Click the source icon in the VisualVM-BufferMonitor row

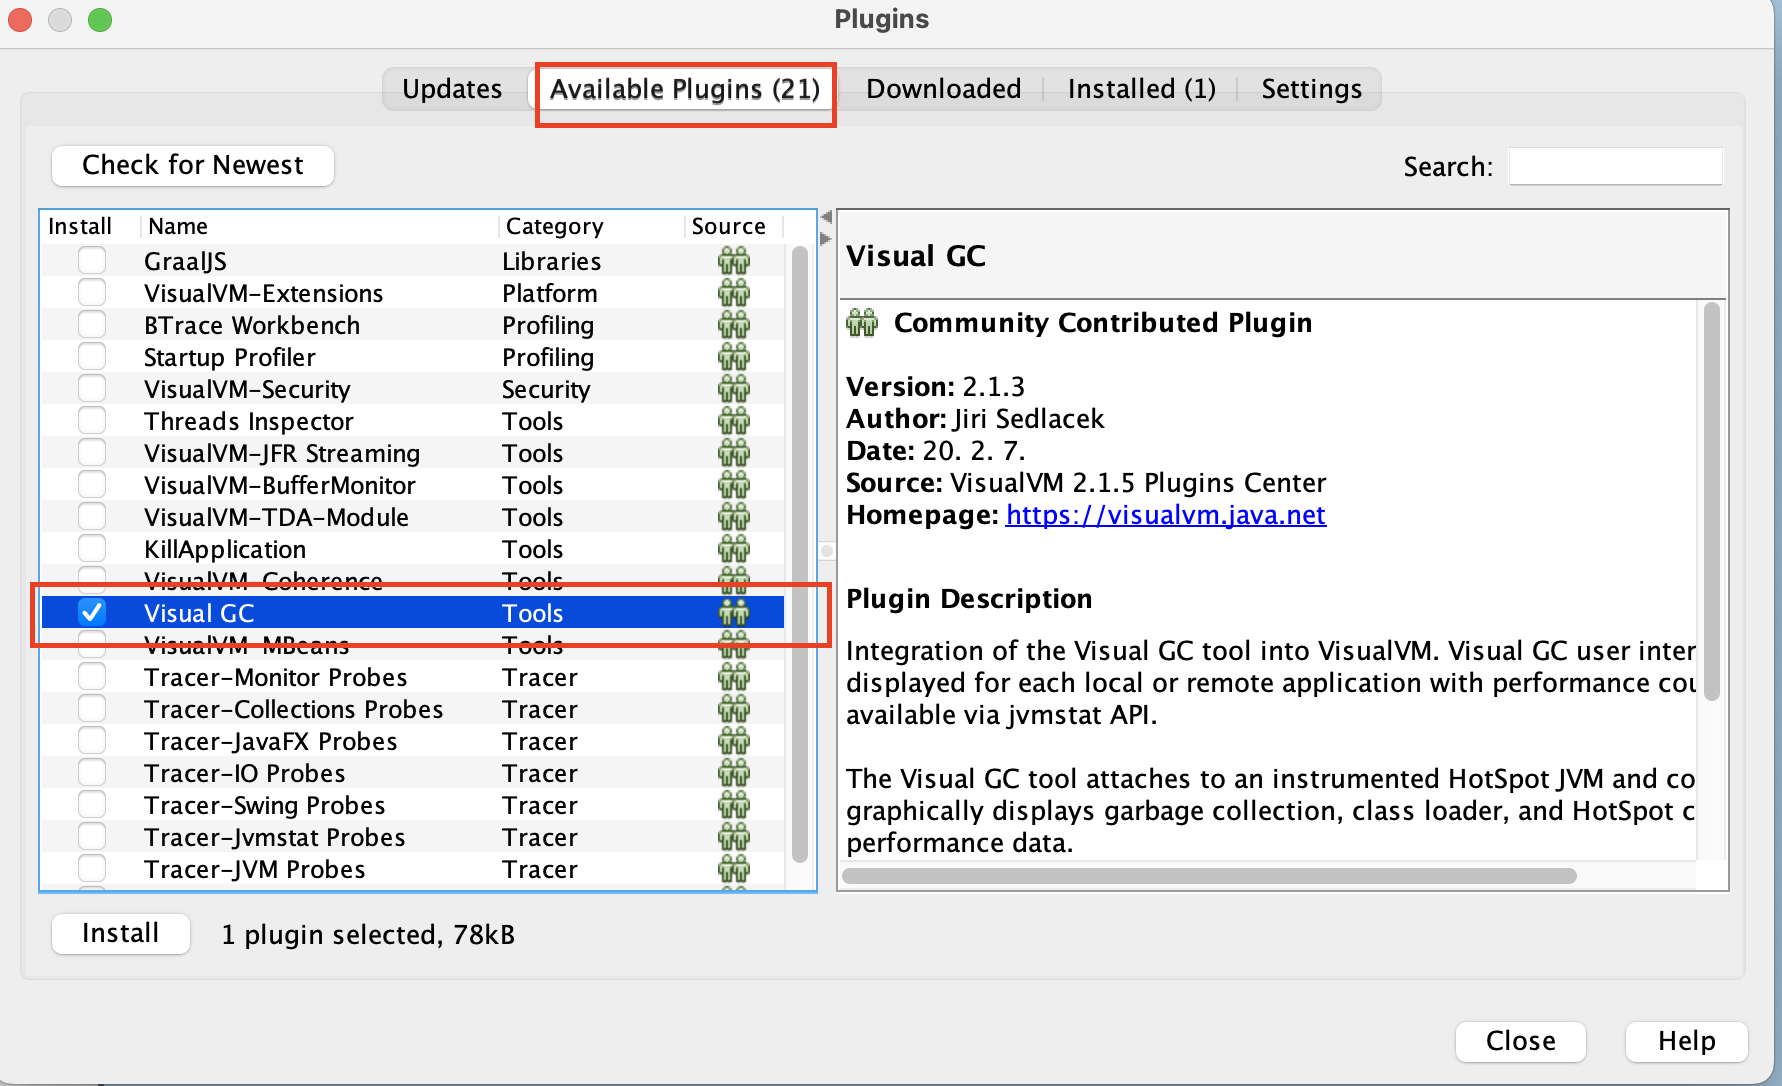click(x=733, y=485)
